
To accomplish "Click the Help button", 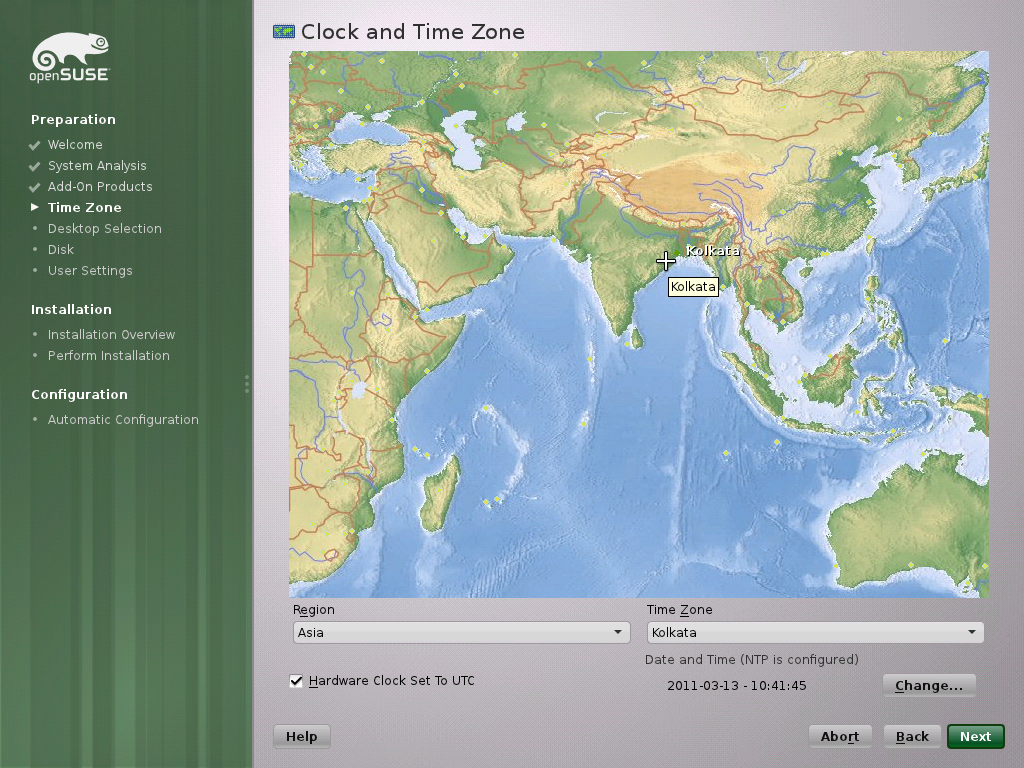I will tap(302, 737).
